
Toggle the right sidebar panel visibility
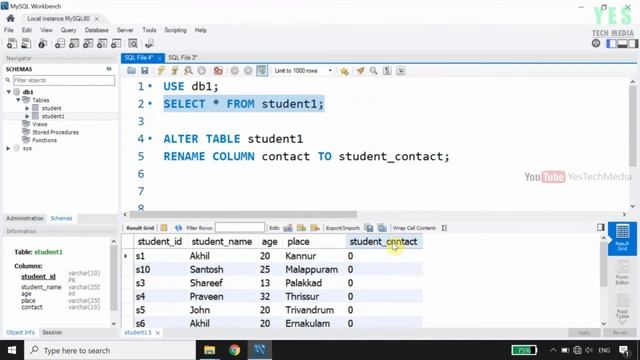pyautogui.click(x=633, y=44)
